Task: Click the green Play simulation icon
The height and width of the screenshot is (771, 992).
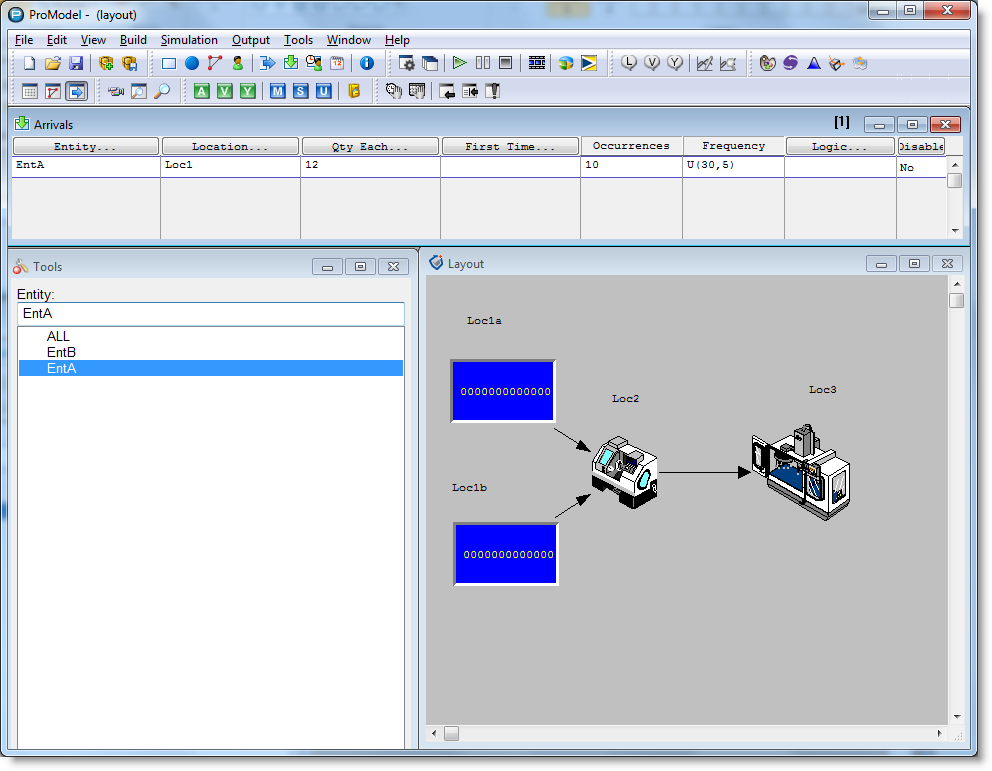Action: coord(459,63)
